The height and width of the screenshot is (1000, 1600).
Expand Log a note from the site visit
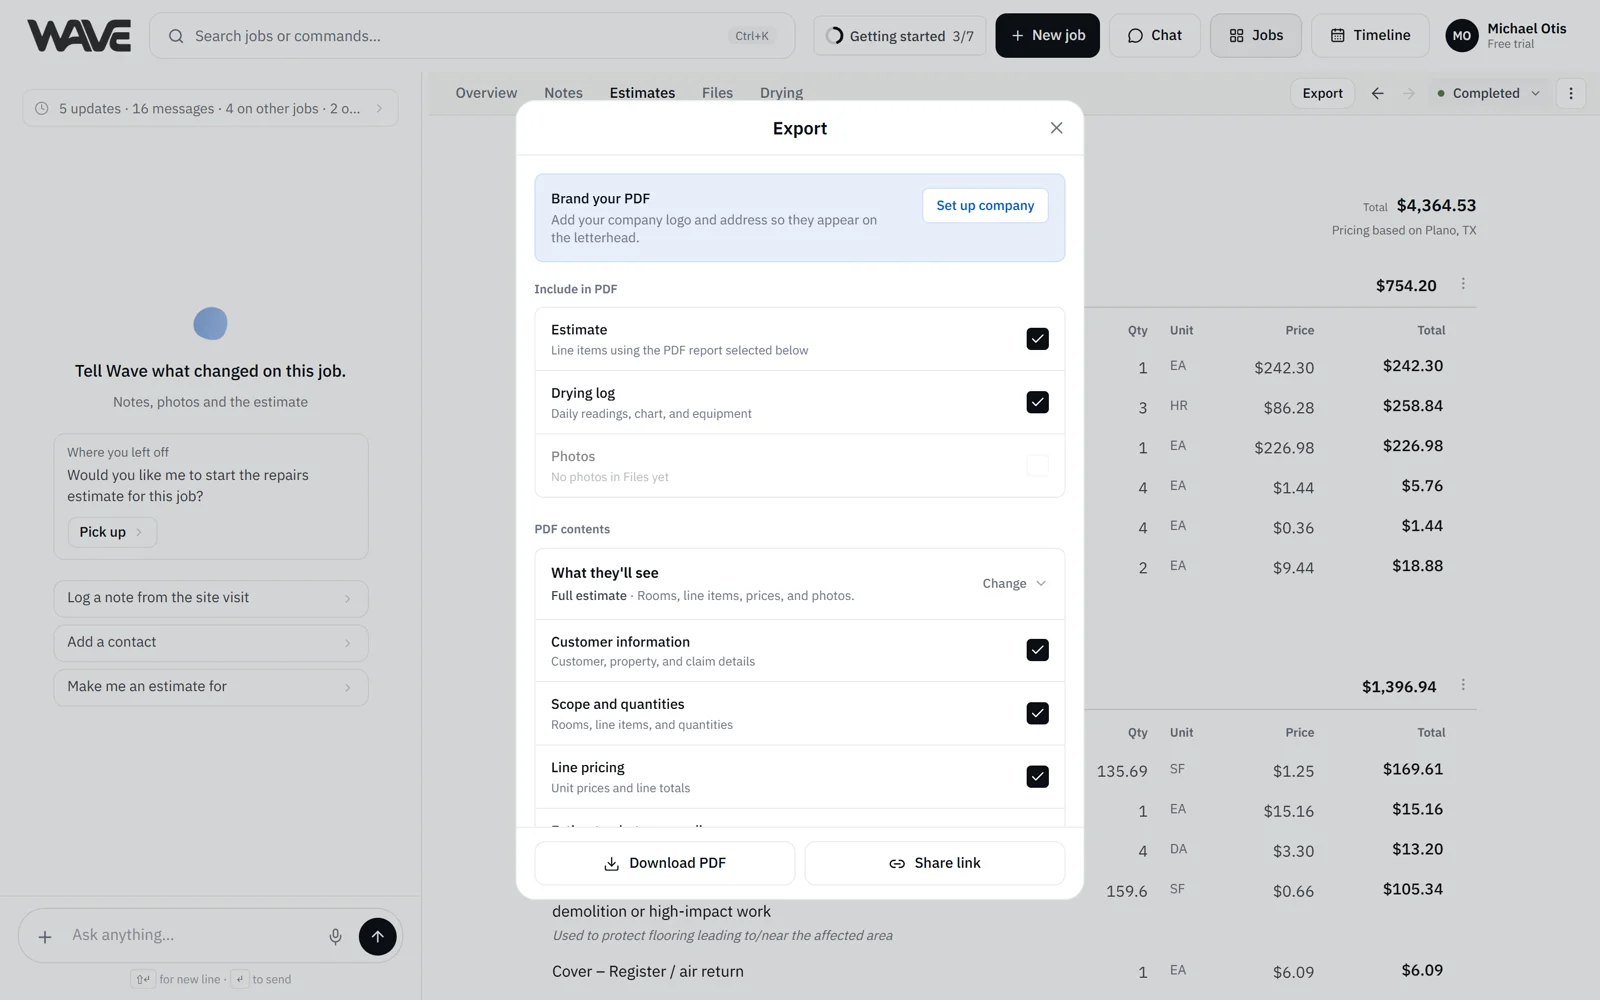coord(211,598)
